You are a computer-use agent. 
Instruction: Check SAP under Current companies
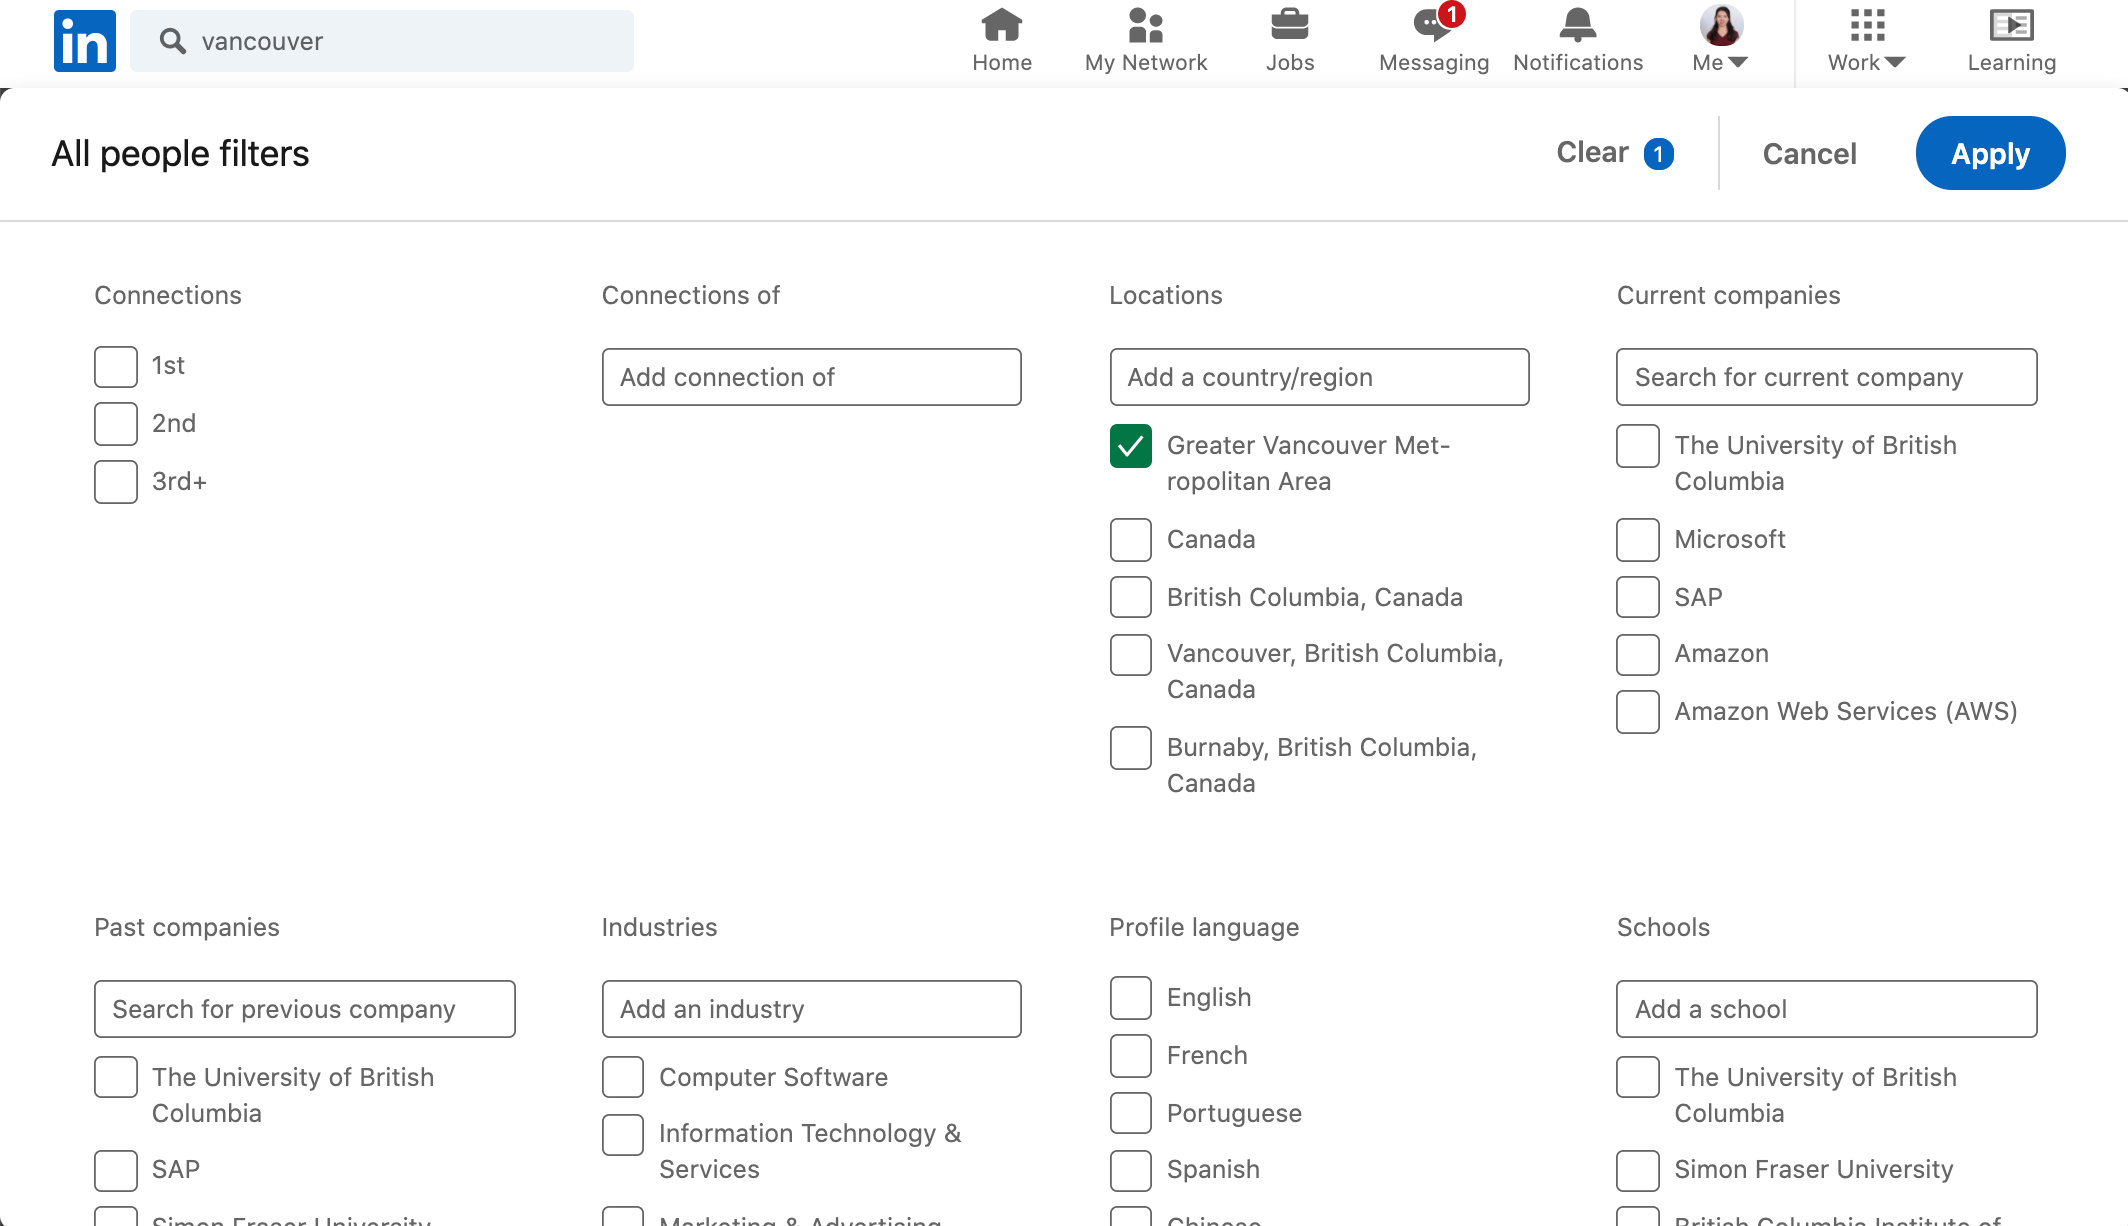click(1638, 597)
